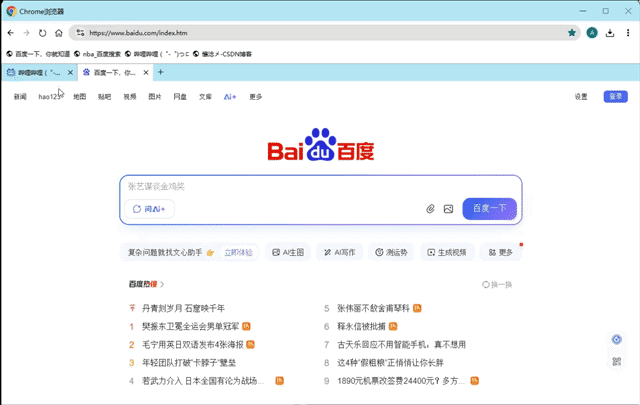Open the 百度一下 bookmark in bookmarks bar
Image resolution: width=640 pixels, height=405 pixels.
(38, 54)
